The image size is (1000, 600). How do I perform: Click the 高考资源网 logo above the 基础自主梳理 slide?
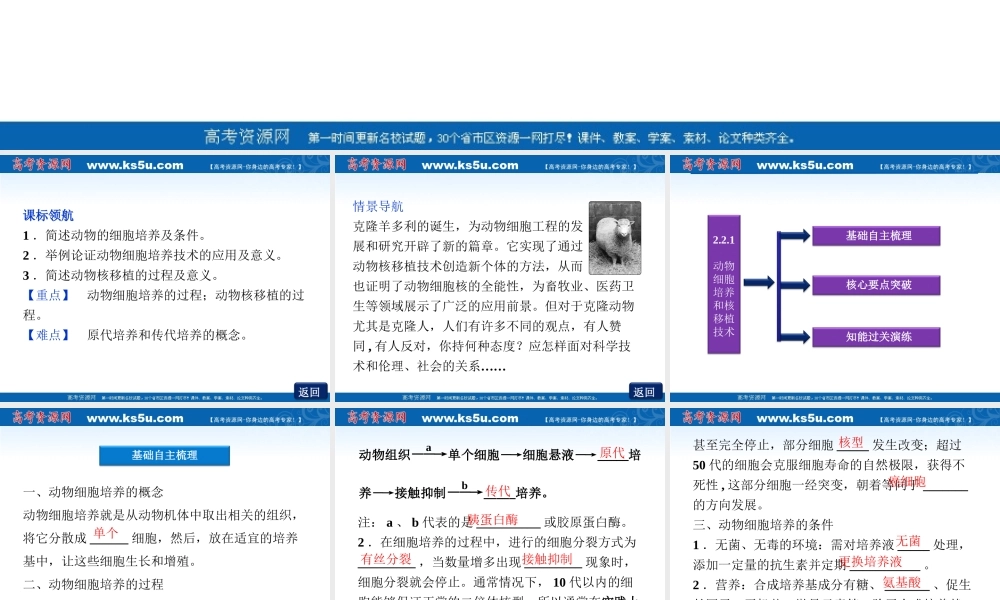[42, 418]
